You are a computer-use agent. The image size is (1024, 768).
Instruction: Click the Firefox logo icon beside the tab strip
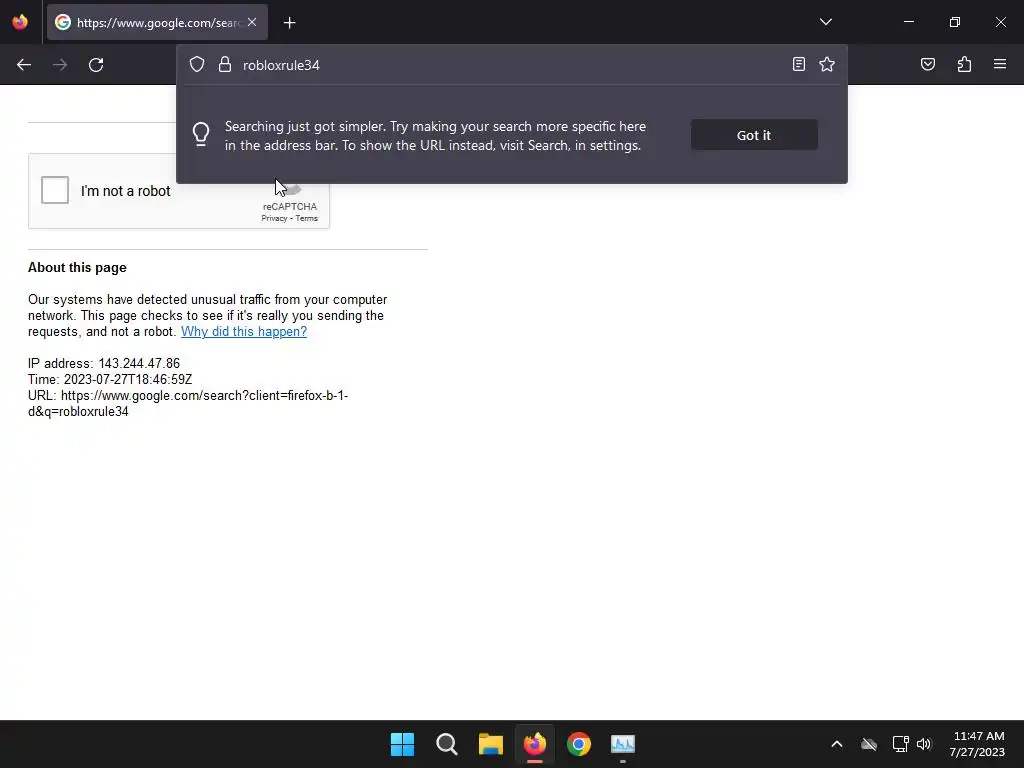click(20, 22)
